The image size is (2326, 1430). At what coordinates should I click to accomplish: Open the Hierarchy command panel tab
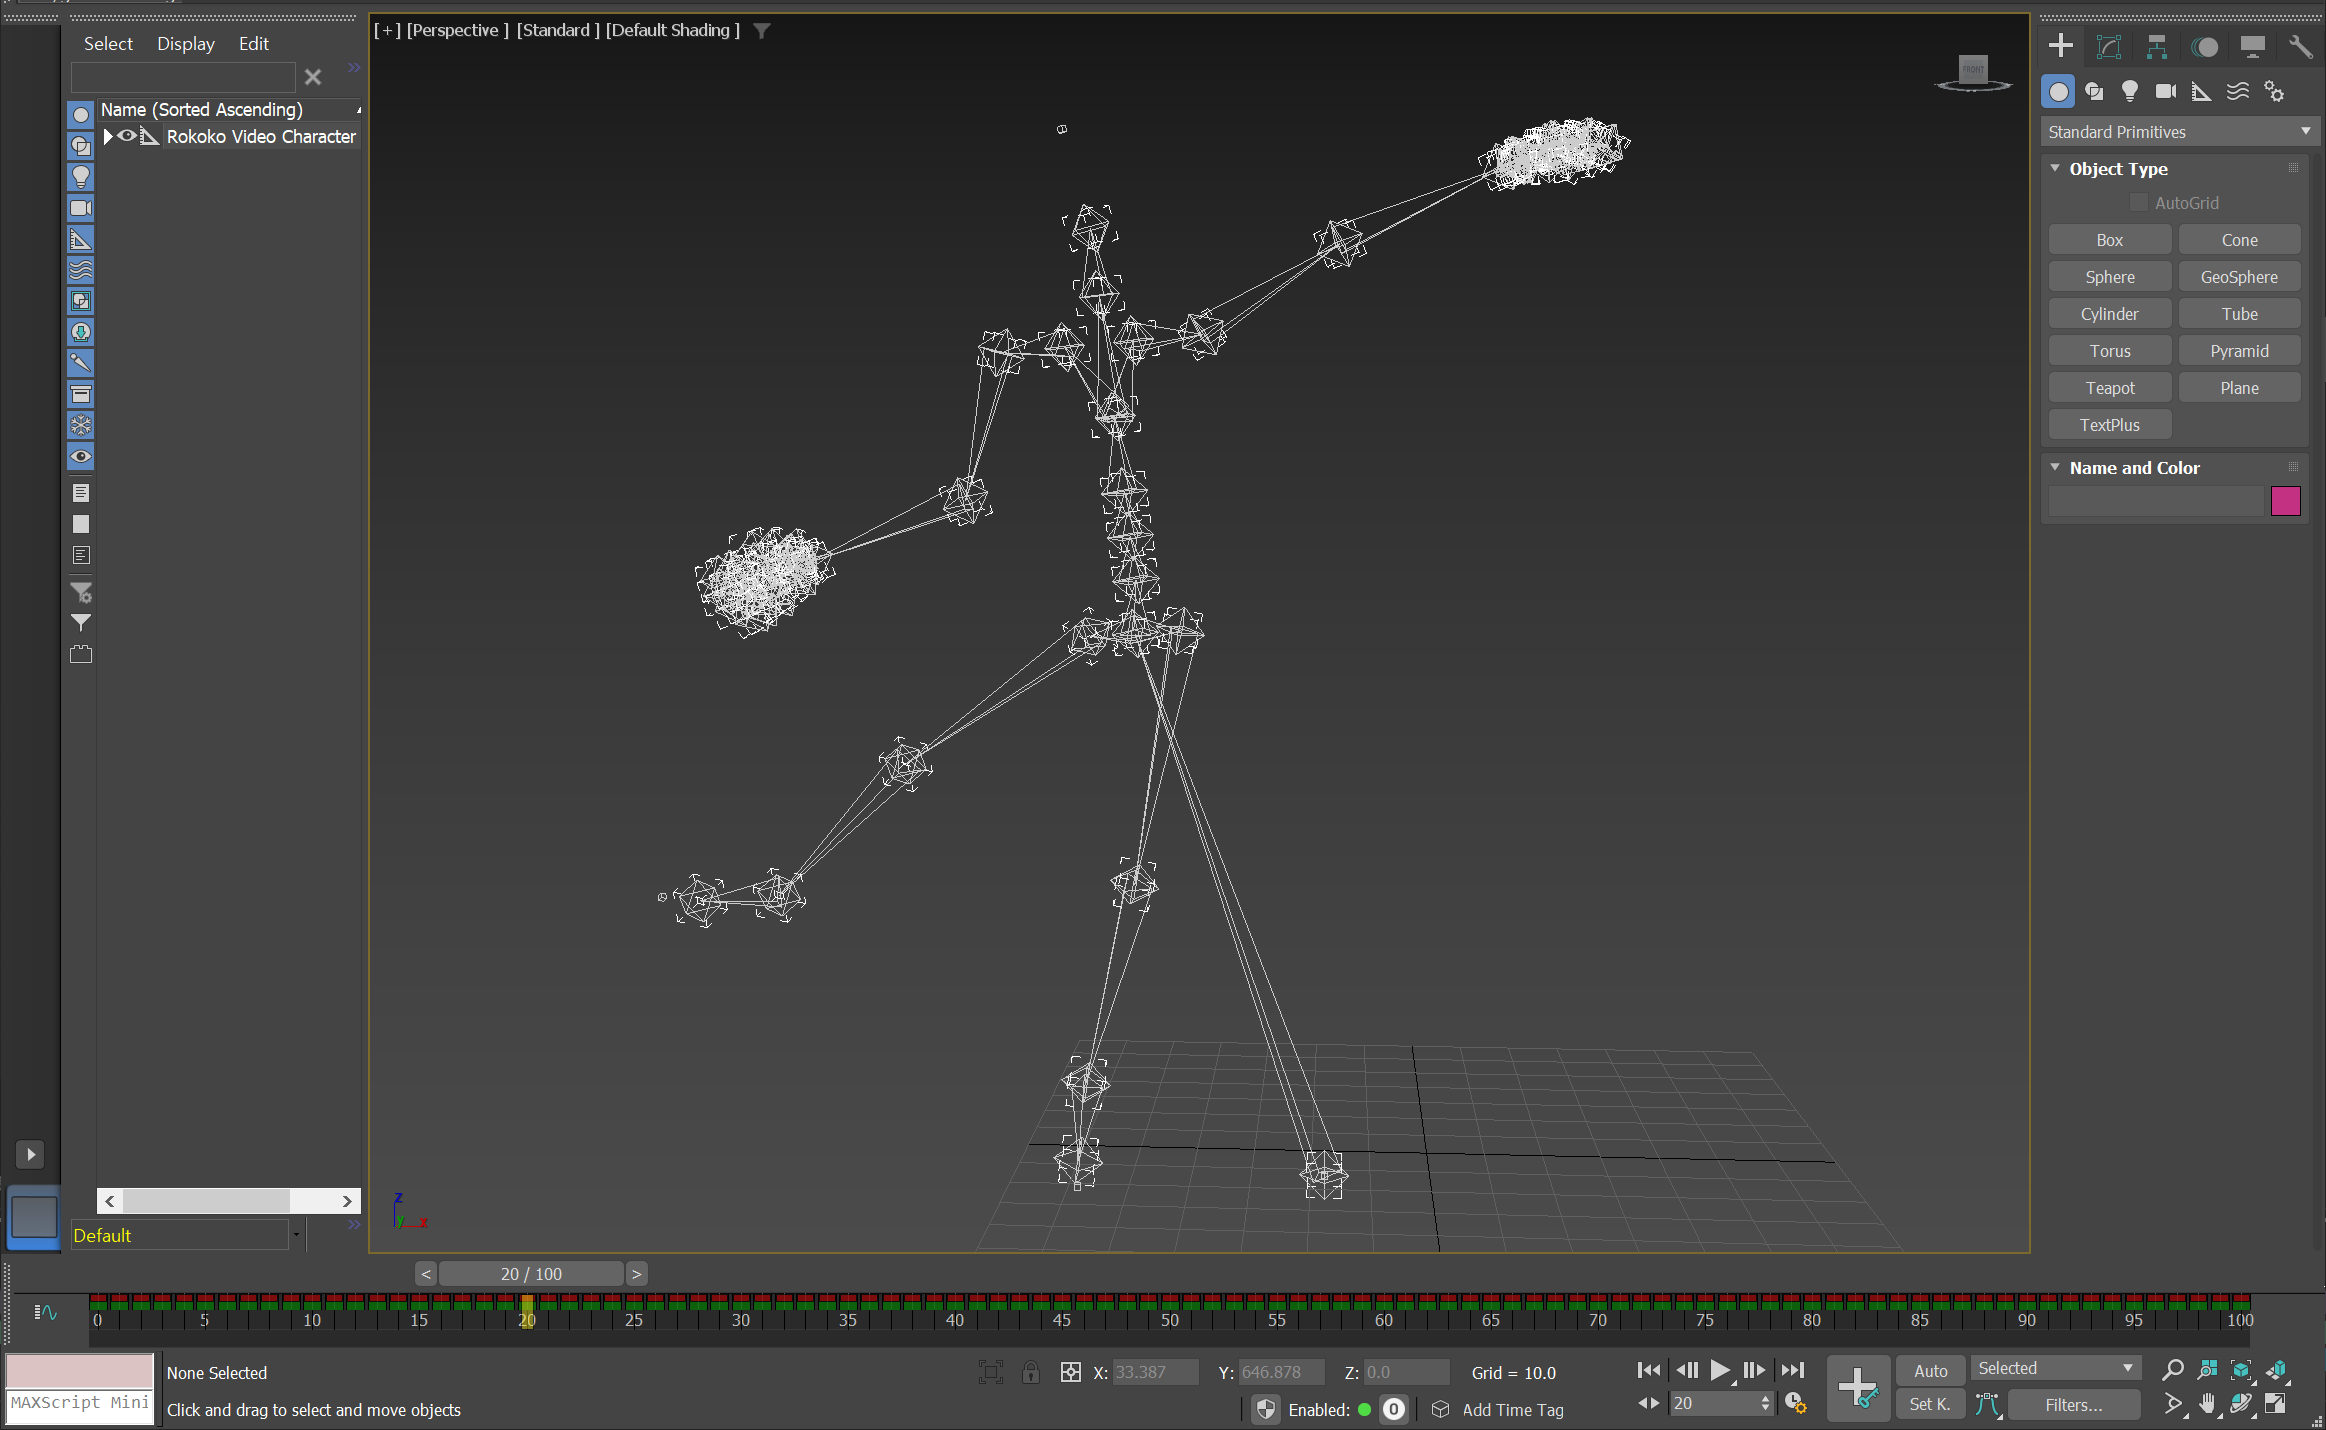(x=2156, y=47)
